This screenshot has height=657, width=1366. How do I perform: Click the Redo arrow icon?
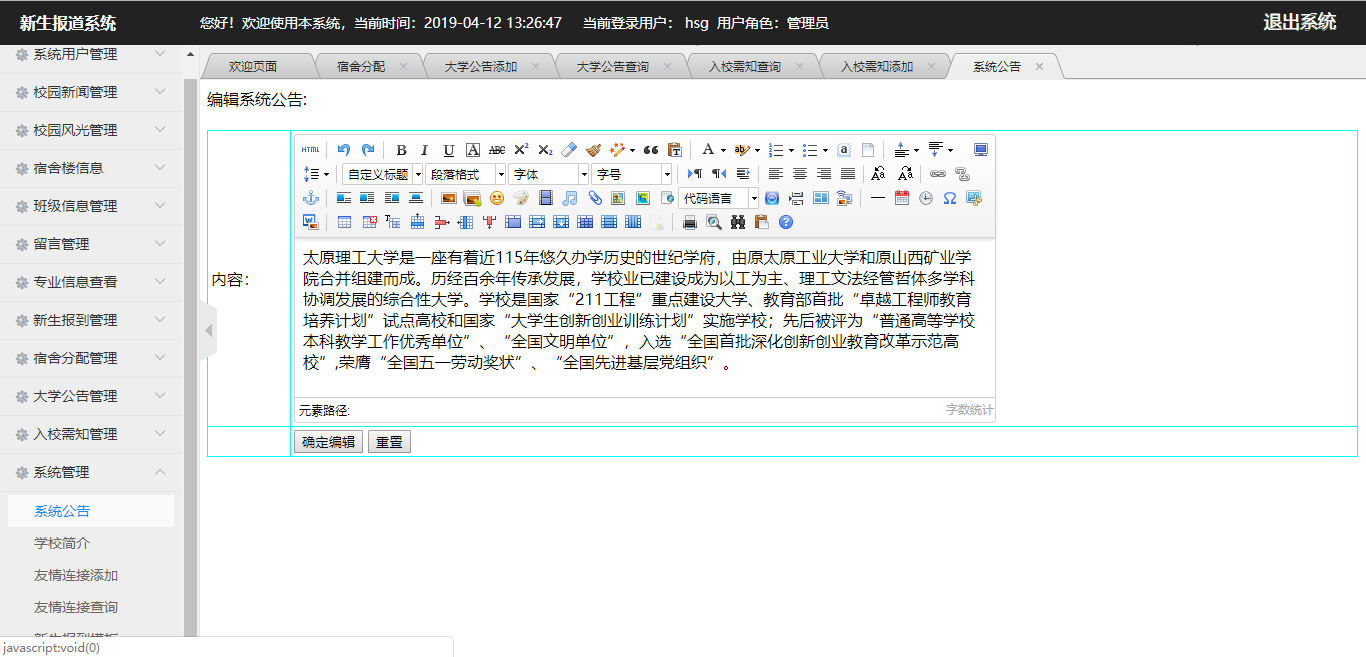pos(368,150)
